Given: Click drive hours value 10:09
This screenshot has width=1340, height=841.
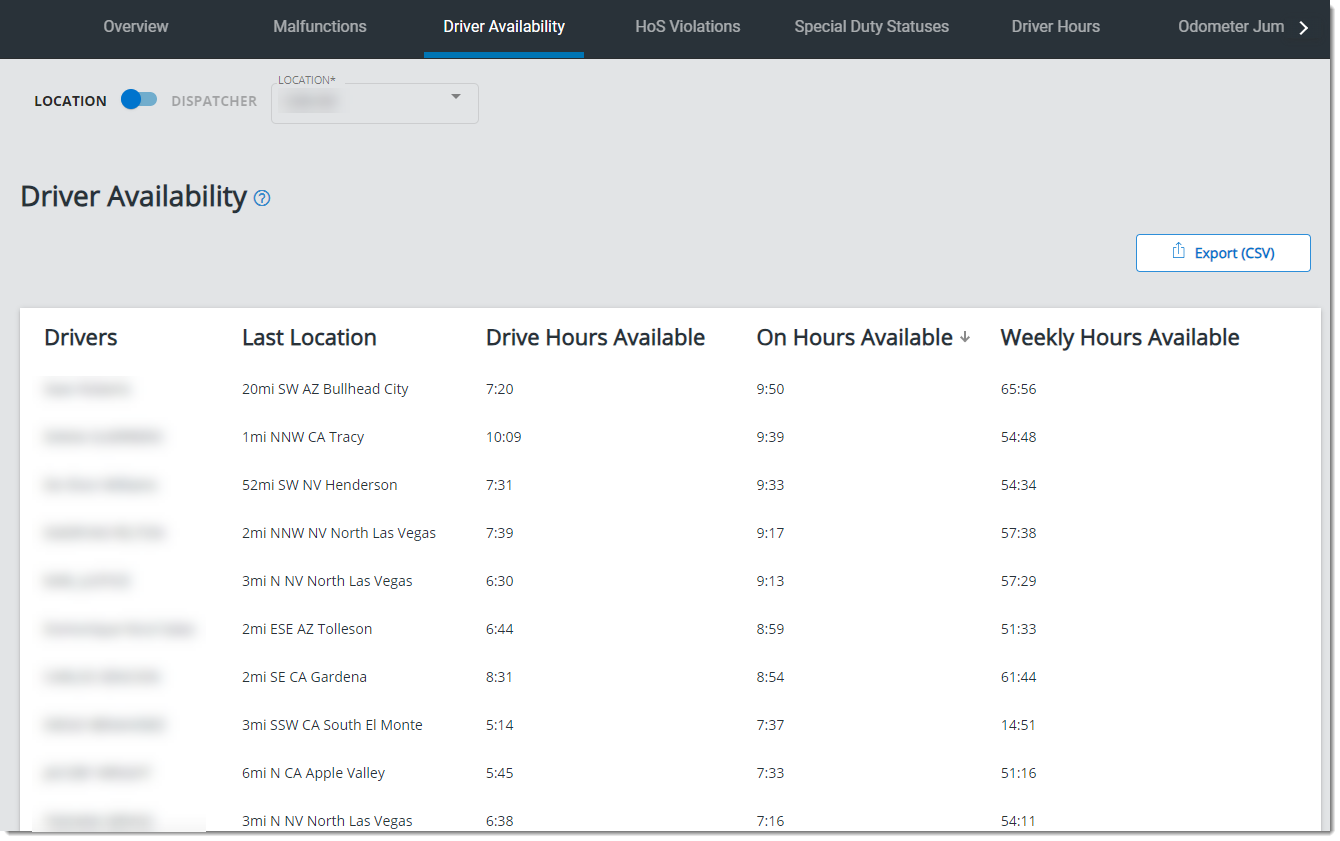Looking at the screenshot, I should click(x=504, y=437).
